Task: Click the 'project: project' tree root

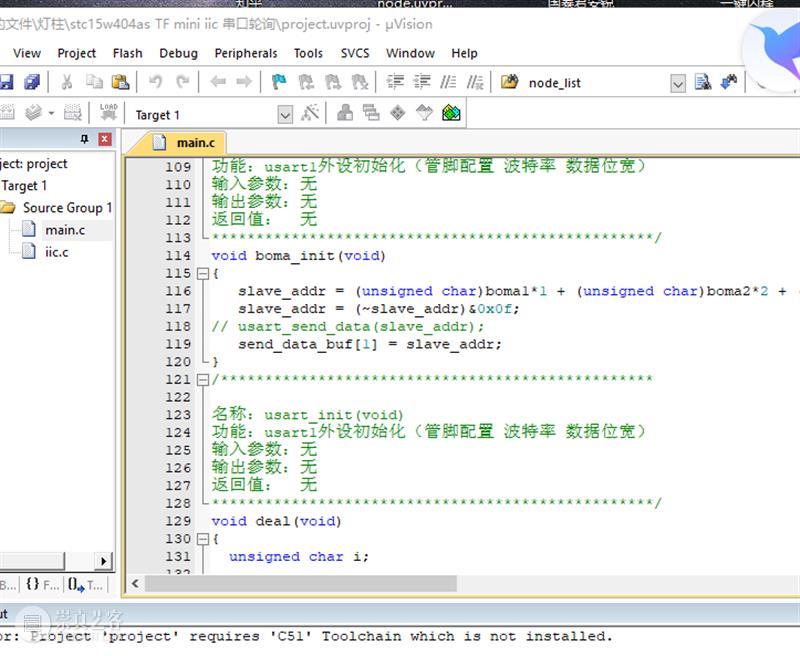Action: [34, 164]
